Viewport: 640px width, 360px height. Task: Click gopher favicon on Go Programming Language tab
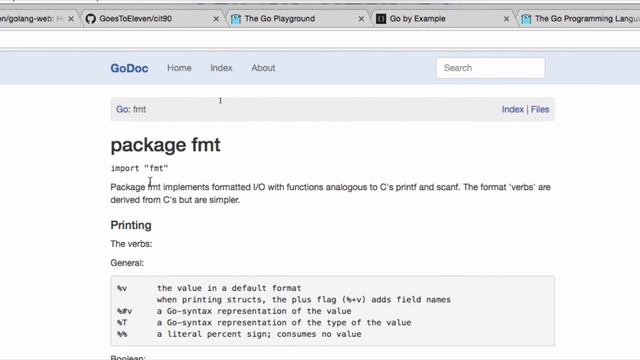click(x=526, y=19)
